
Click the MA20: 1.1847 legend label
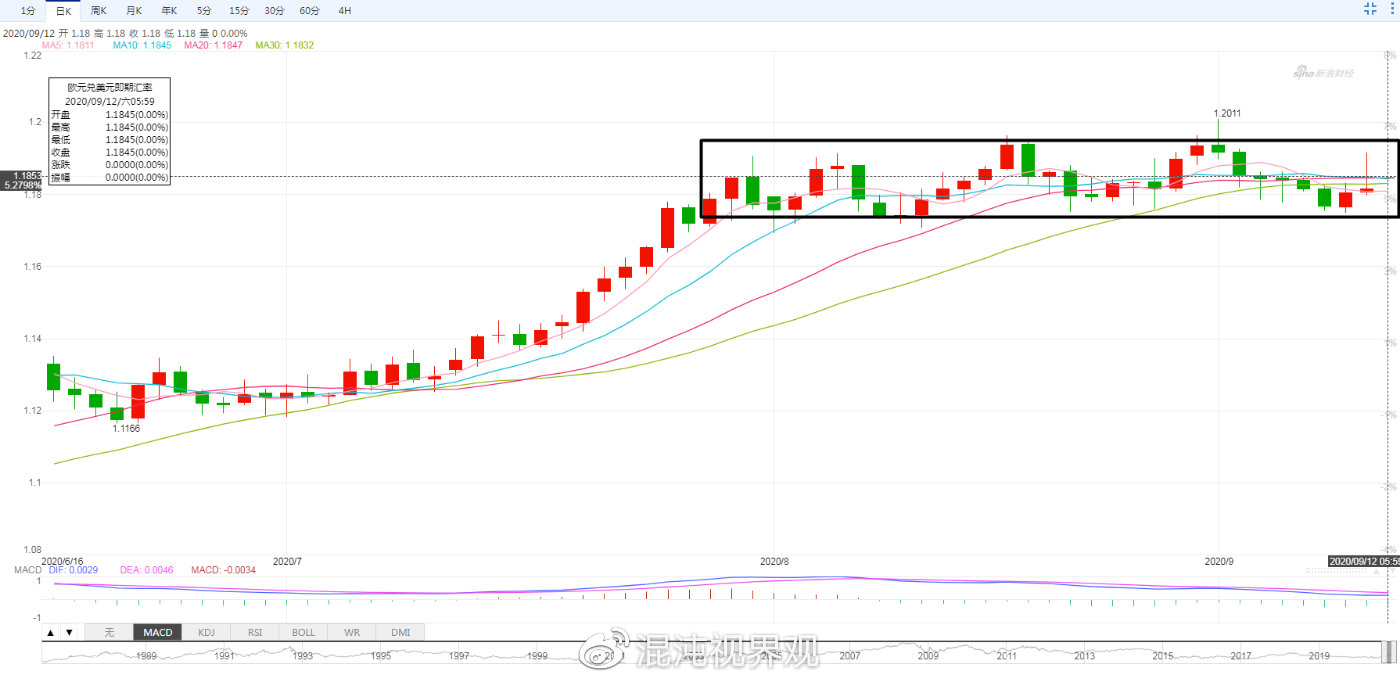tap(213, 45)
